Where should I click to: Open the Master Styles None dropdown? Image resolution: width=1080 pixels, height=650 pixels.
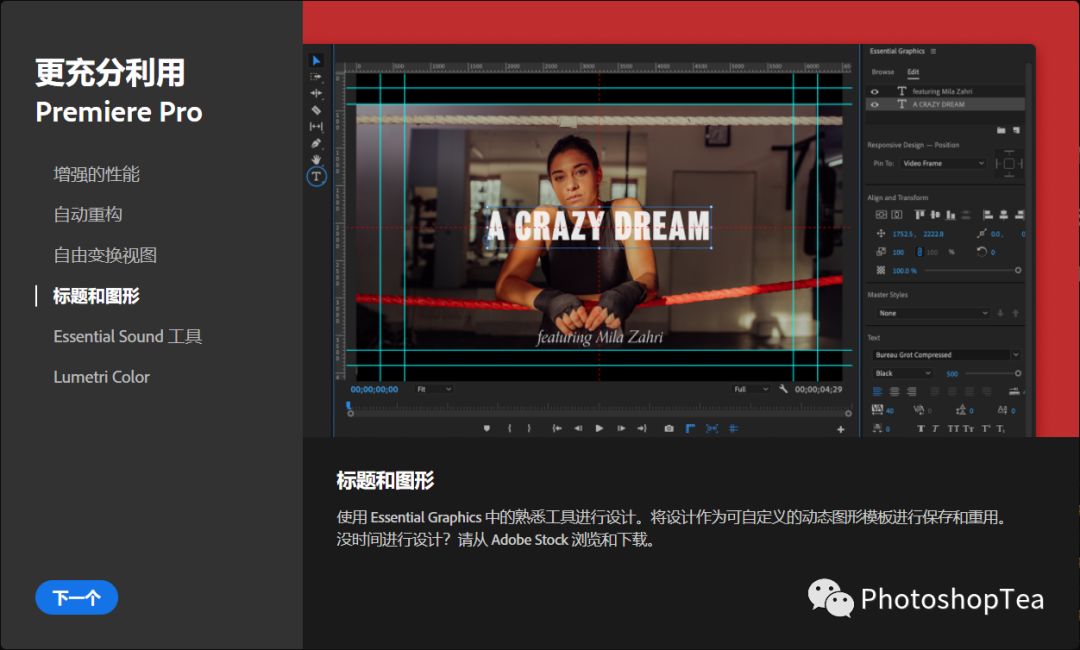pyautogui.click(x=933, y=313)
